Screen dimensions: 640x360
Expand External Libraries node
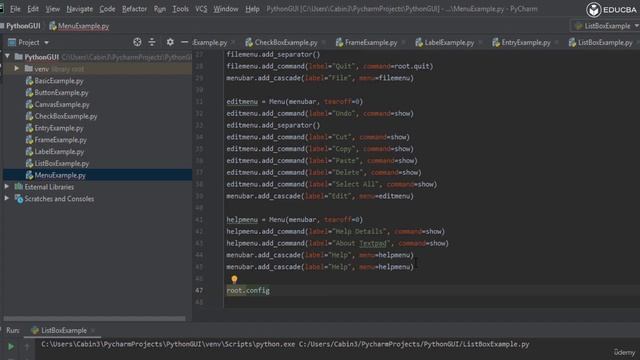[7, 187]
